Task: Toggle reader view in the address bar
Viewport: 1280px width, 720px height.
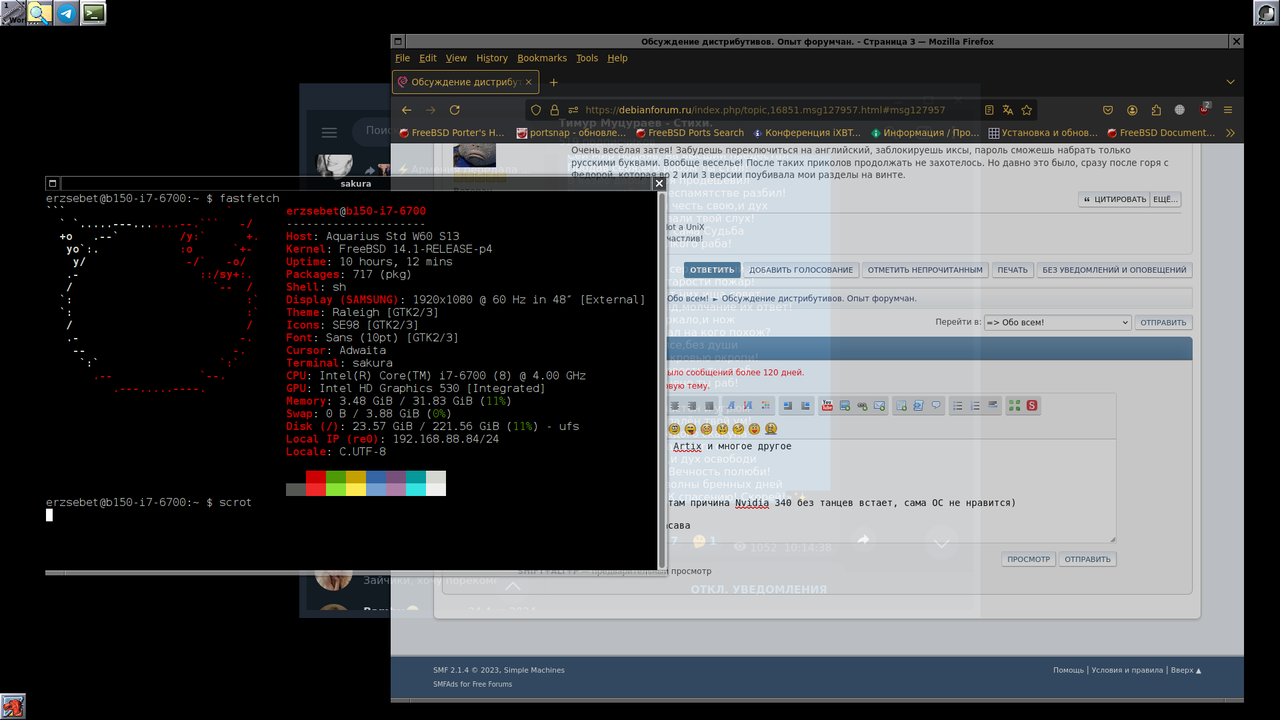Action: click(989, 110)
